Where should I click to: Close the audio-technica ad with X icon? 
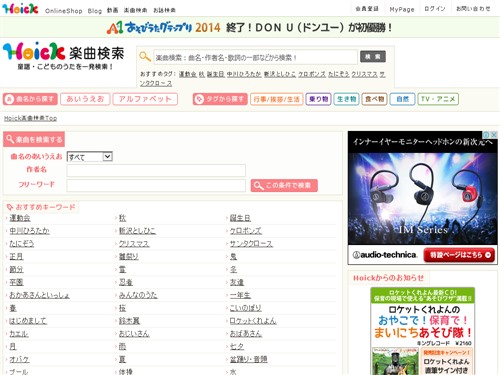494,135
